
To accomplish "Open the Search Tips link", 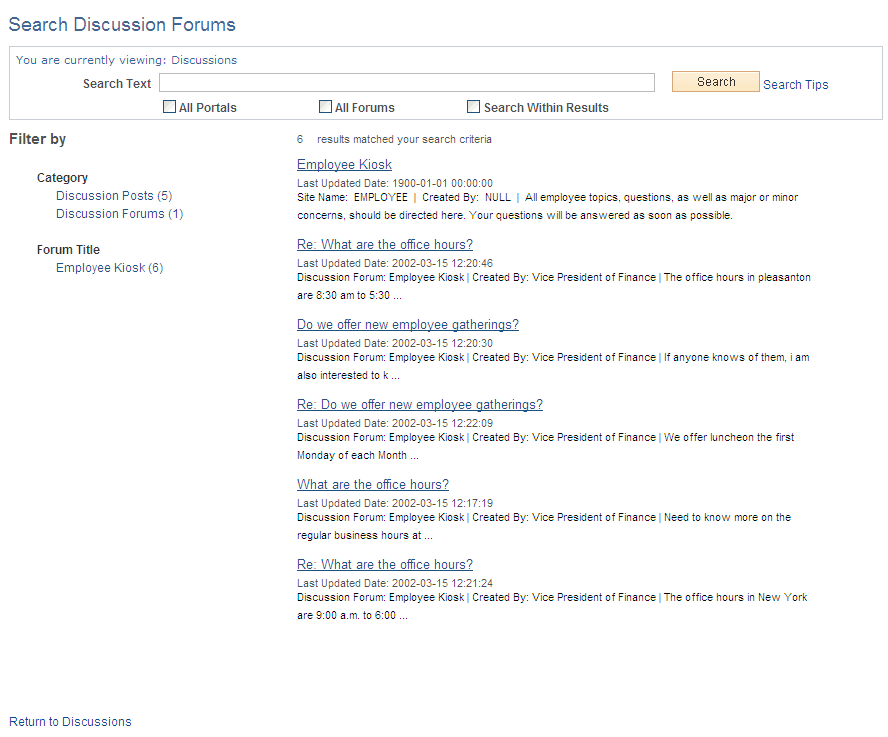I will click(x=795, y=84).
